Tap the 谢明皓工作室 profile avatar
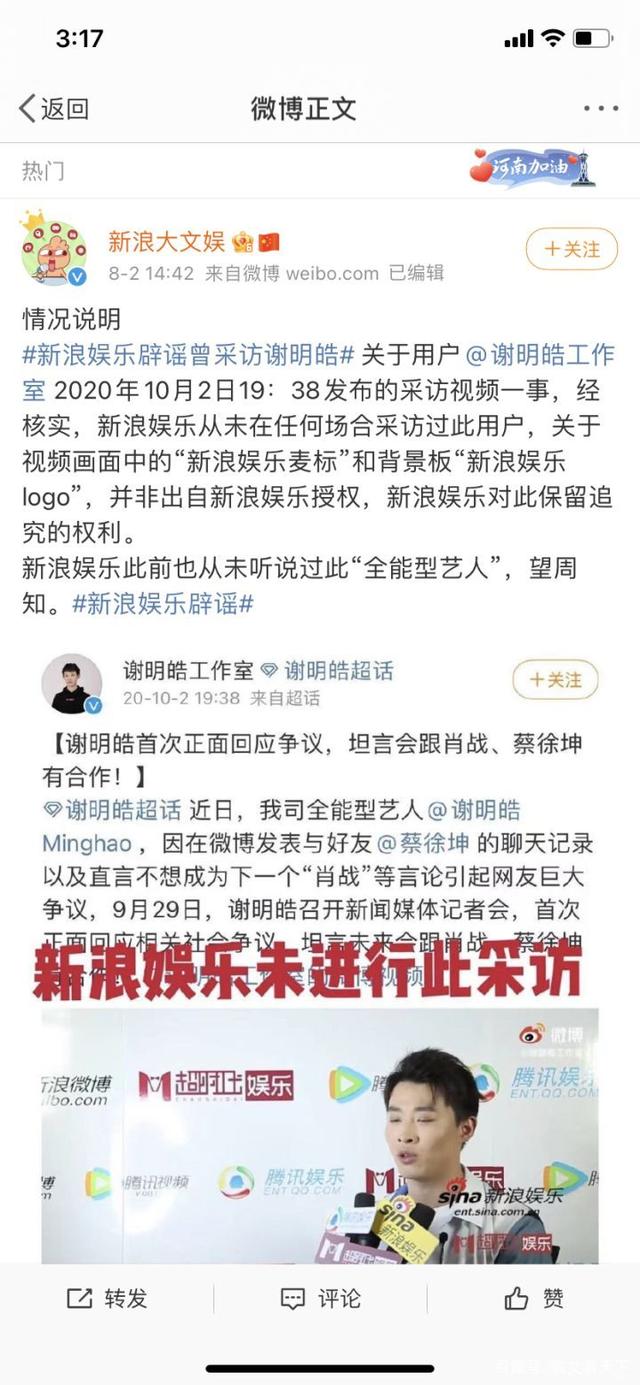640x1385 pixels. pyautogui.click(x=72, y=684)
